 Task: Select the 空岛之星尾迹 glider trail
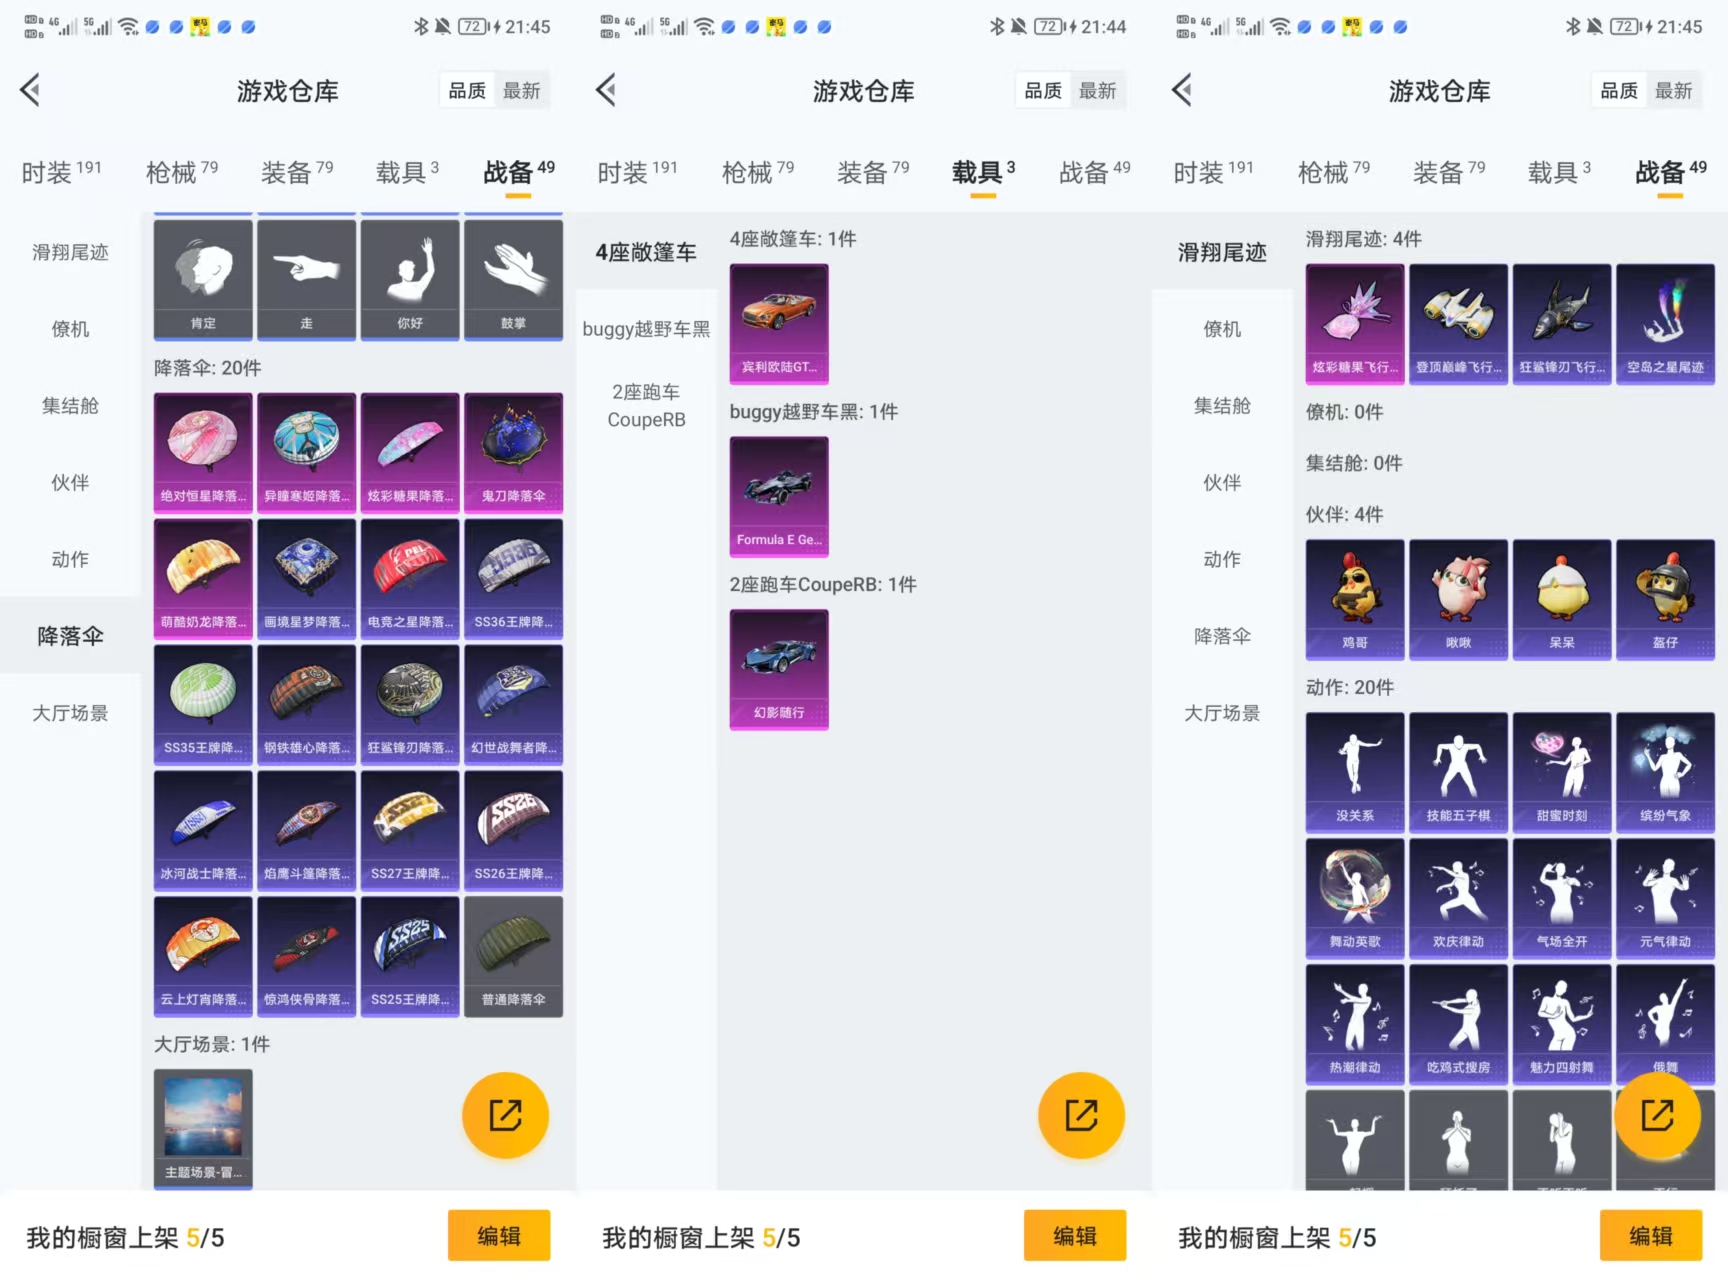click(x=1665, y=323)
